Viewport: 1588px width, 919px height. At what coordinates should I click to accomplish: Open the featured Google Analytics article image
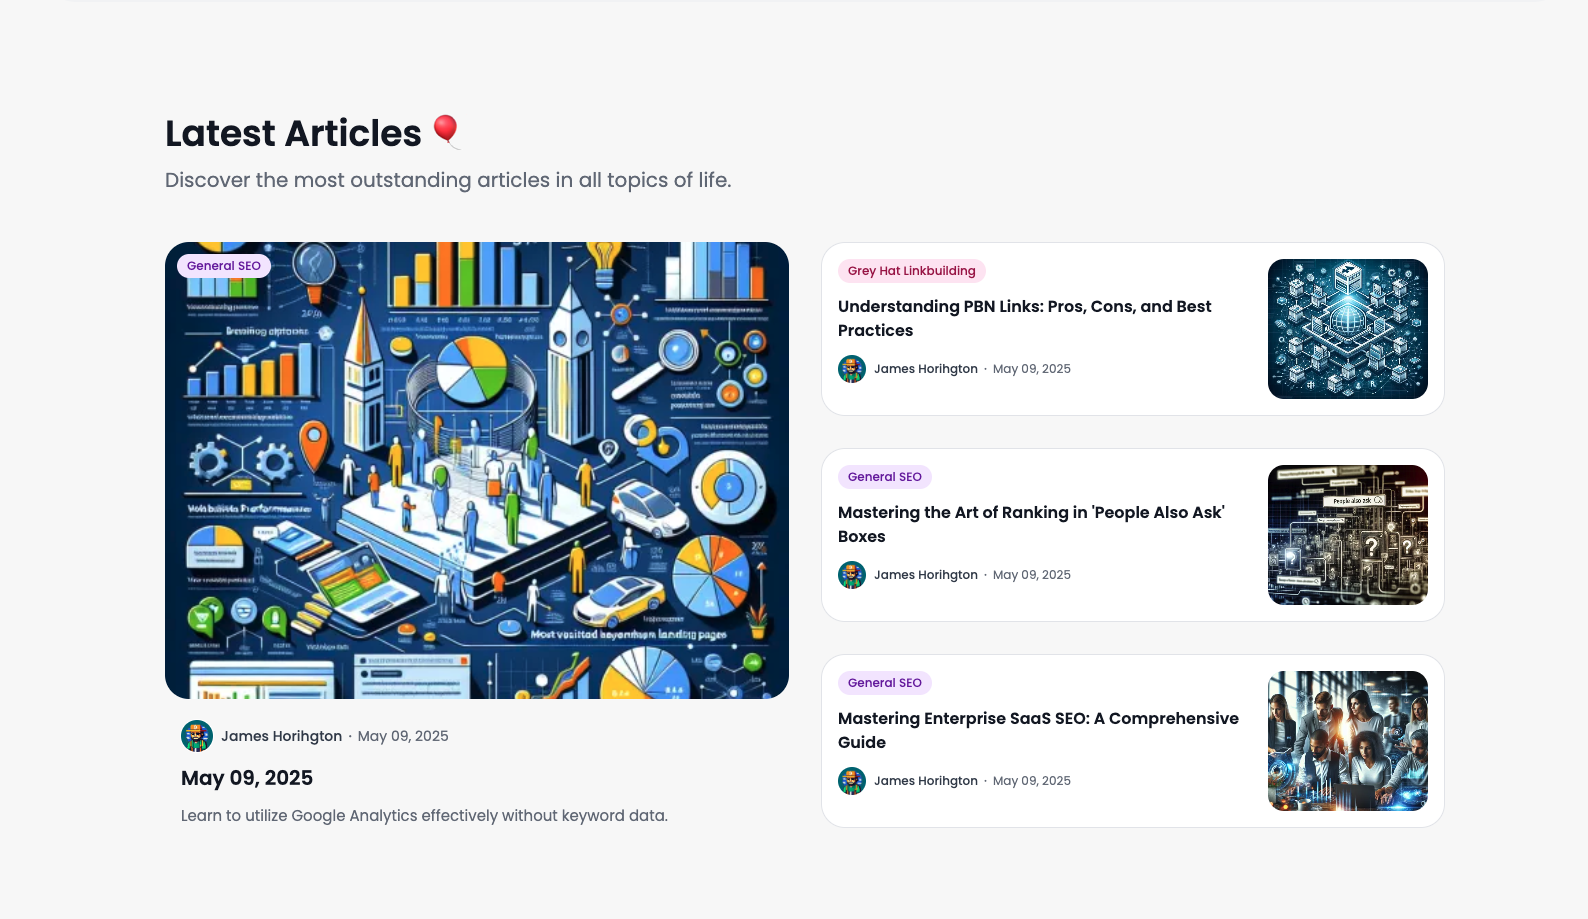pyautogui.click(x=477, y=470)
